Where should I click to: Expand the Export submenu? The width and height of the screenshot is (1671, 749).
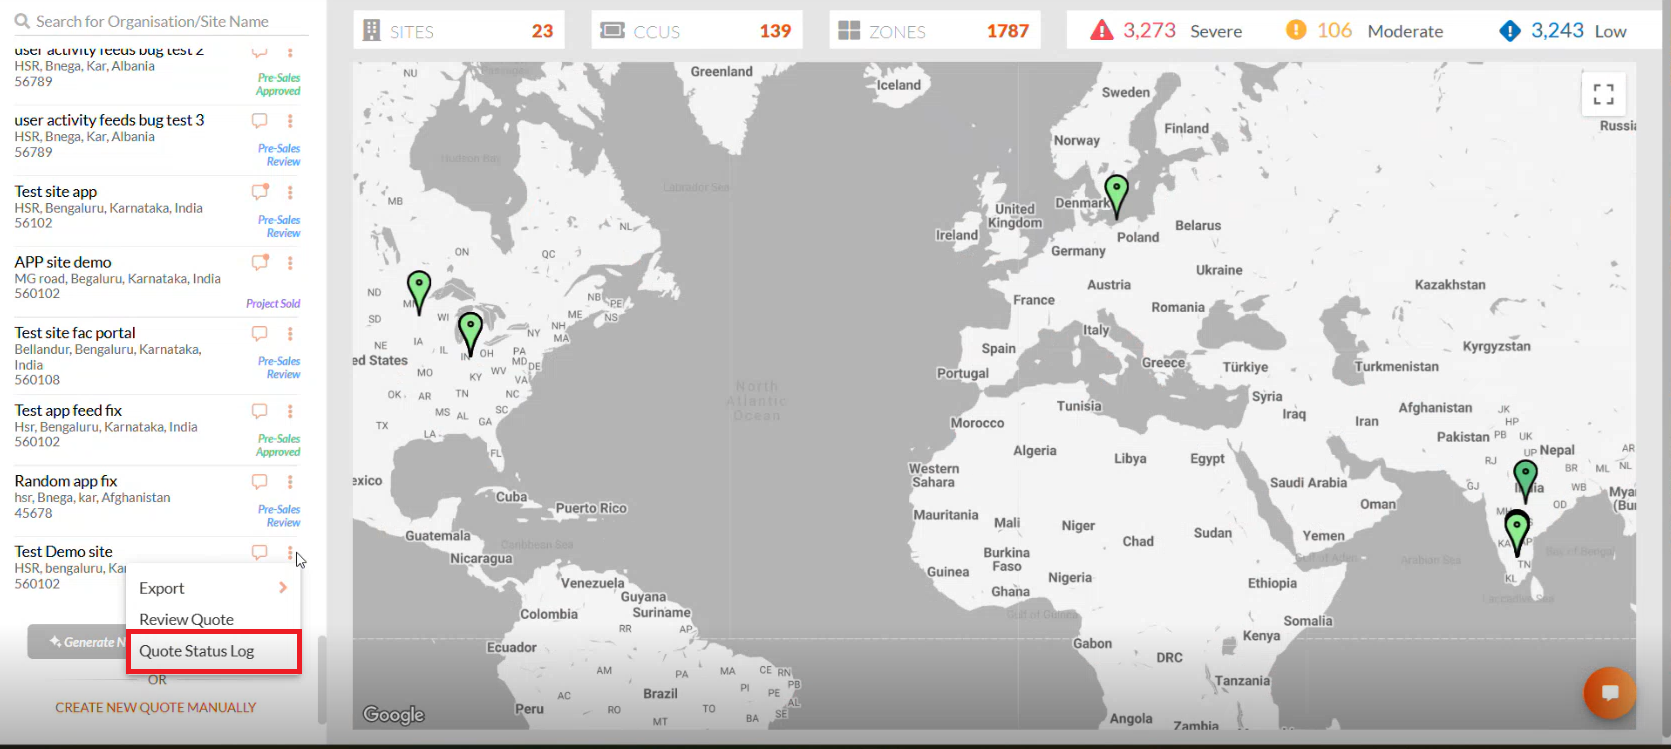click(213, 588)
